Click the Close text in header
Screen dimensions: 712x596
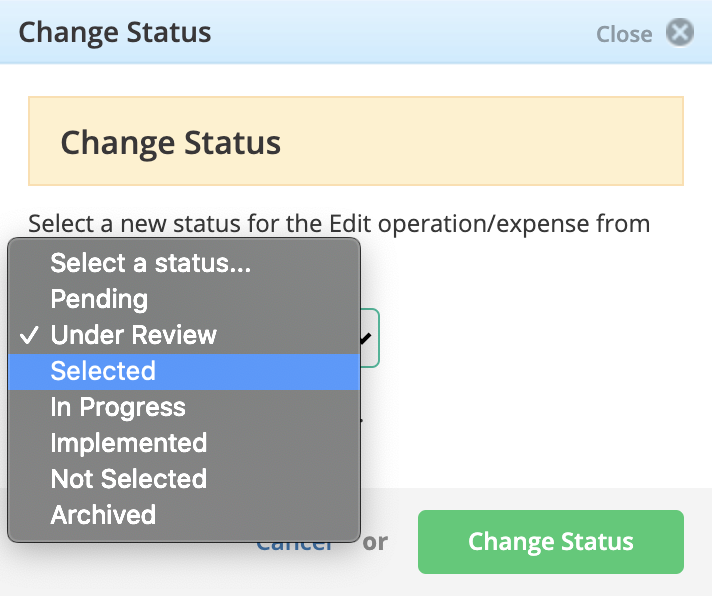pyautogui.click(x=624, y=34)
